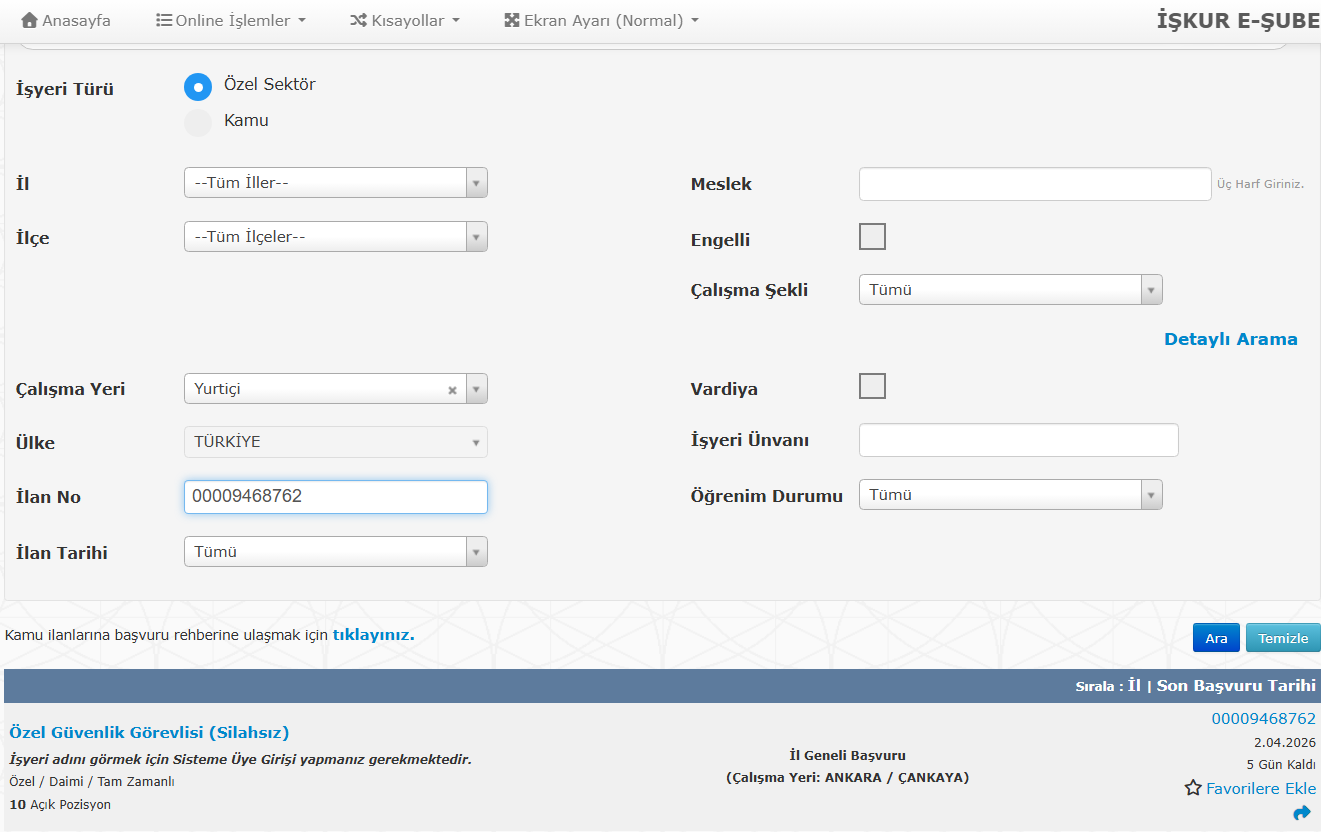Click the İlan No input field
This screenshot has height=832, width=1321.
click(x=336, y=497)
